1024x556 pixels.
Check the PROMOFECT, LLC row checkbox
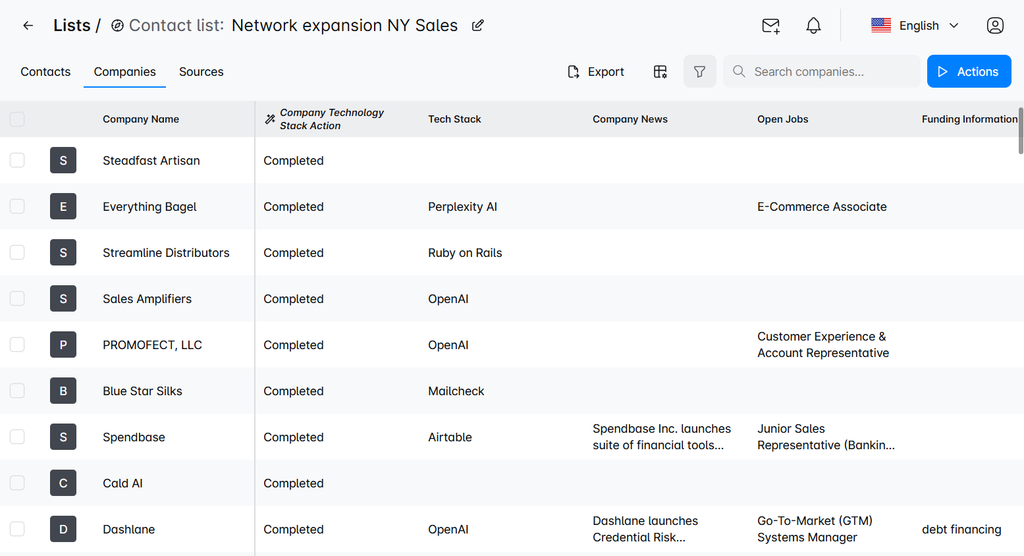coord(17,344)
